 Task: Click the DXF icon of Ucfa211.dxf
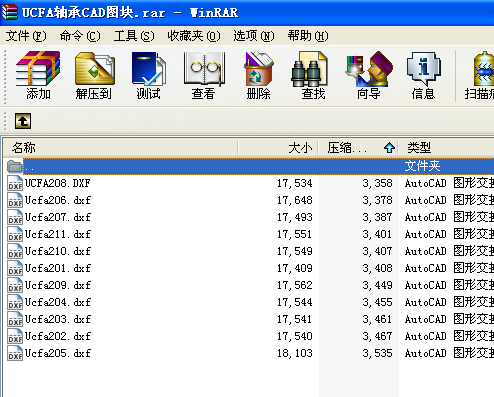coord(15,234)
